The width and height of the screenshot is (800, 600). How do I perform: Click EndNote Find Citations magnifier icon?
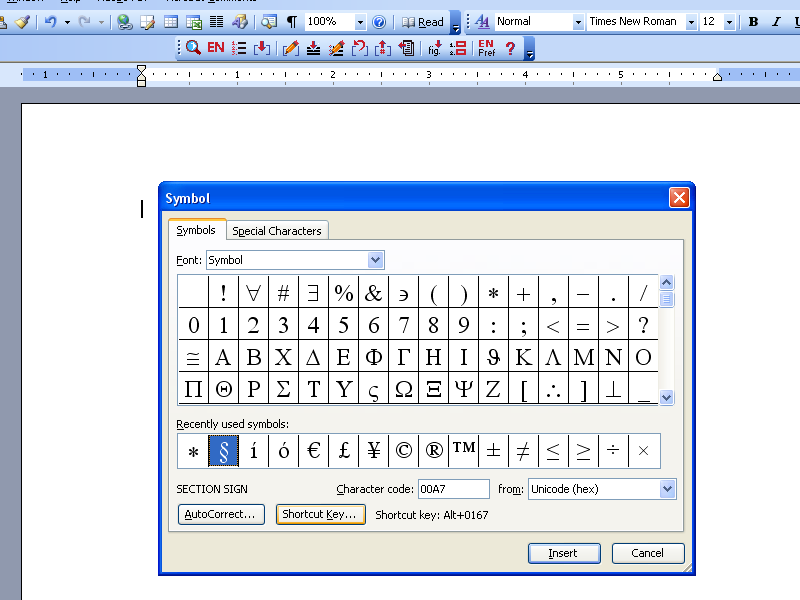point(193,48)
